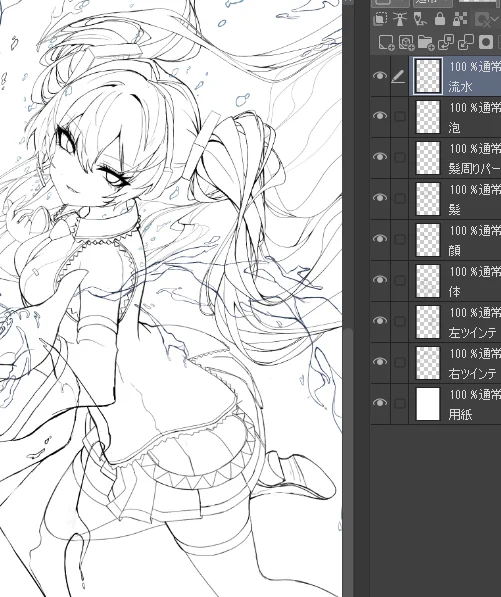This screenshot has width=501, height=597.
Task: Select the 泡 layer thumbnail
Action: (x=428, y=117)
